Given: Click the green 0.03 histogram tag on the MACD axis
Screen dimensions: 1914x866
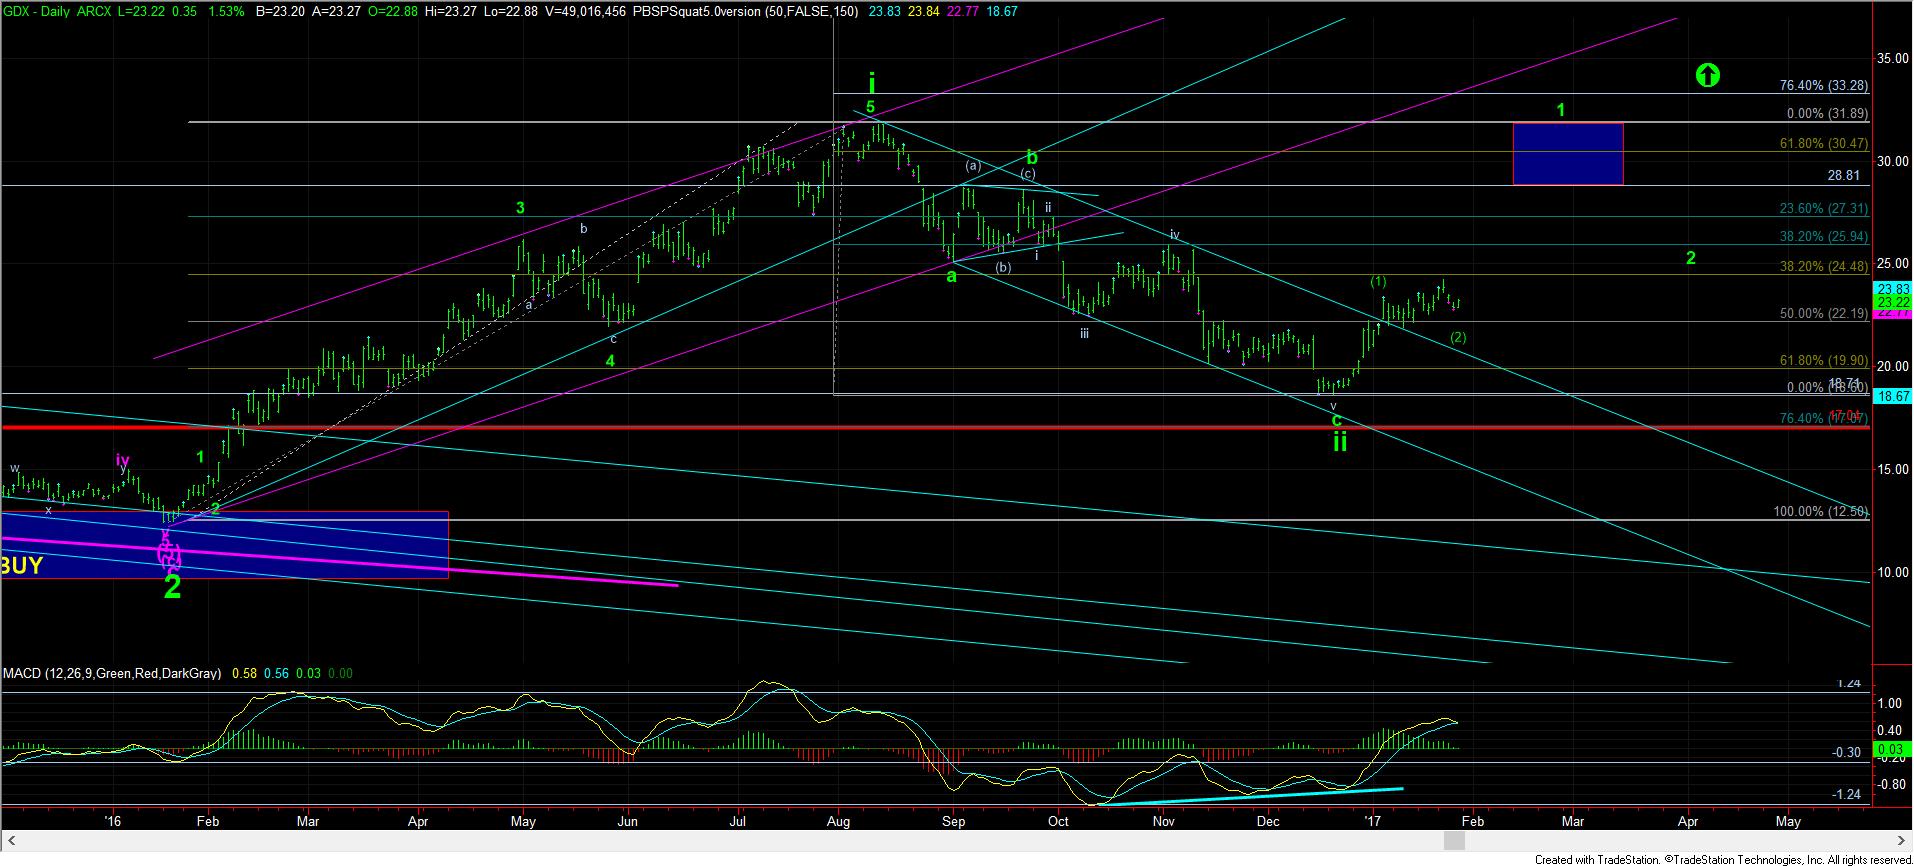Looking at the screenshot, I should click(x=1892, y=747).
